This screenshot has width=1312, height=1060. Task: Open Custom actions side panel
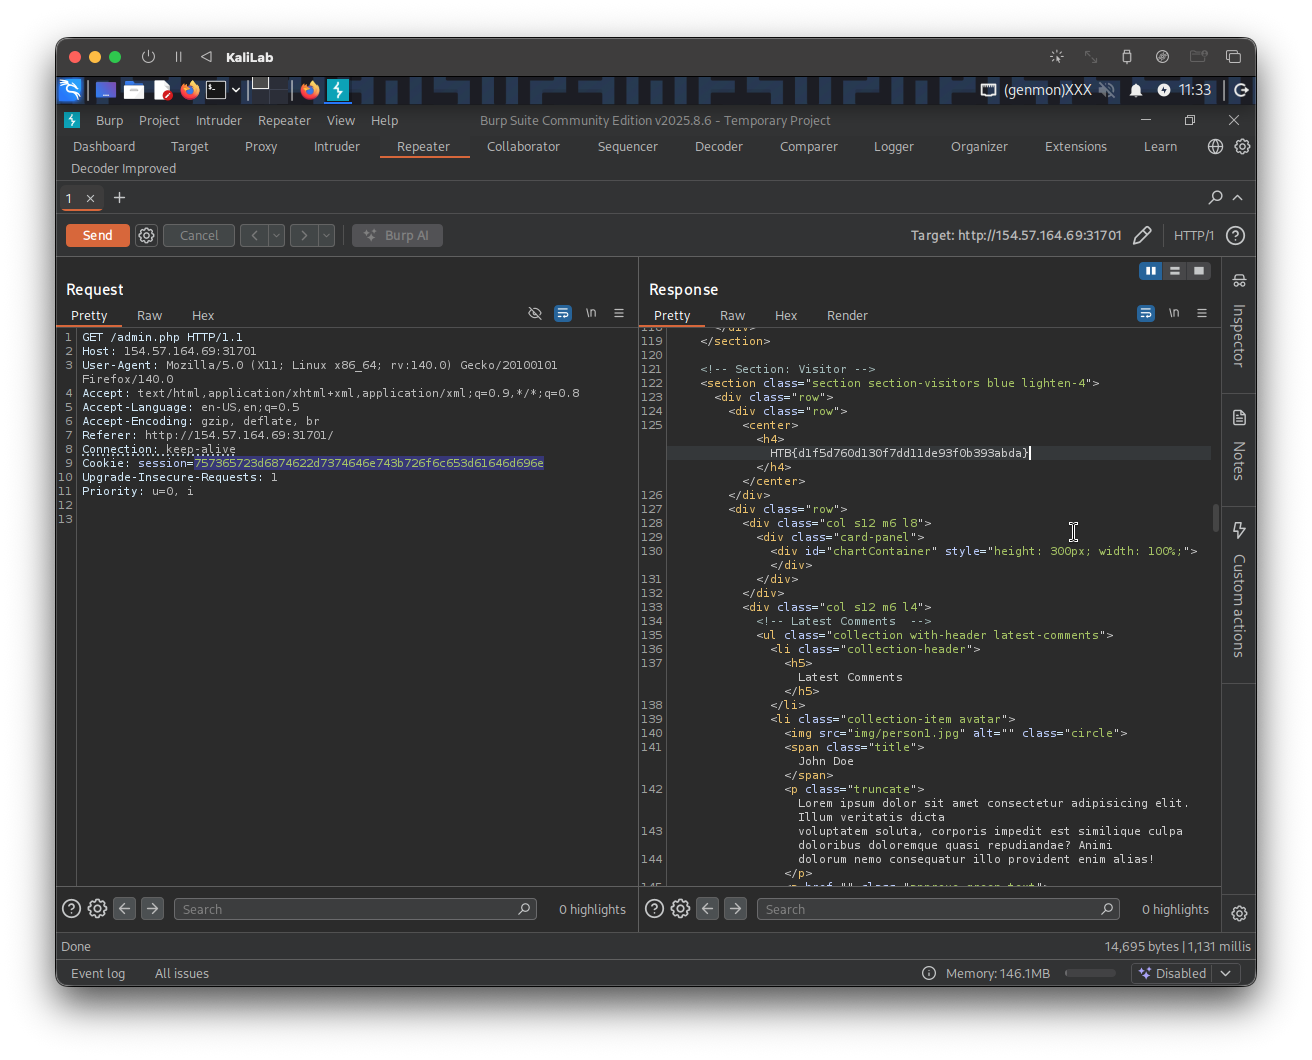tap(1239, 590)
